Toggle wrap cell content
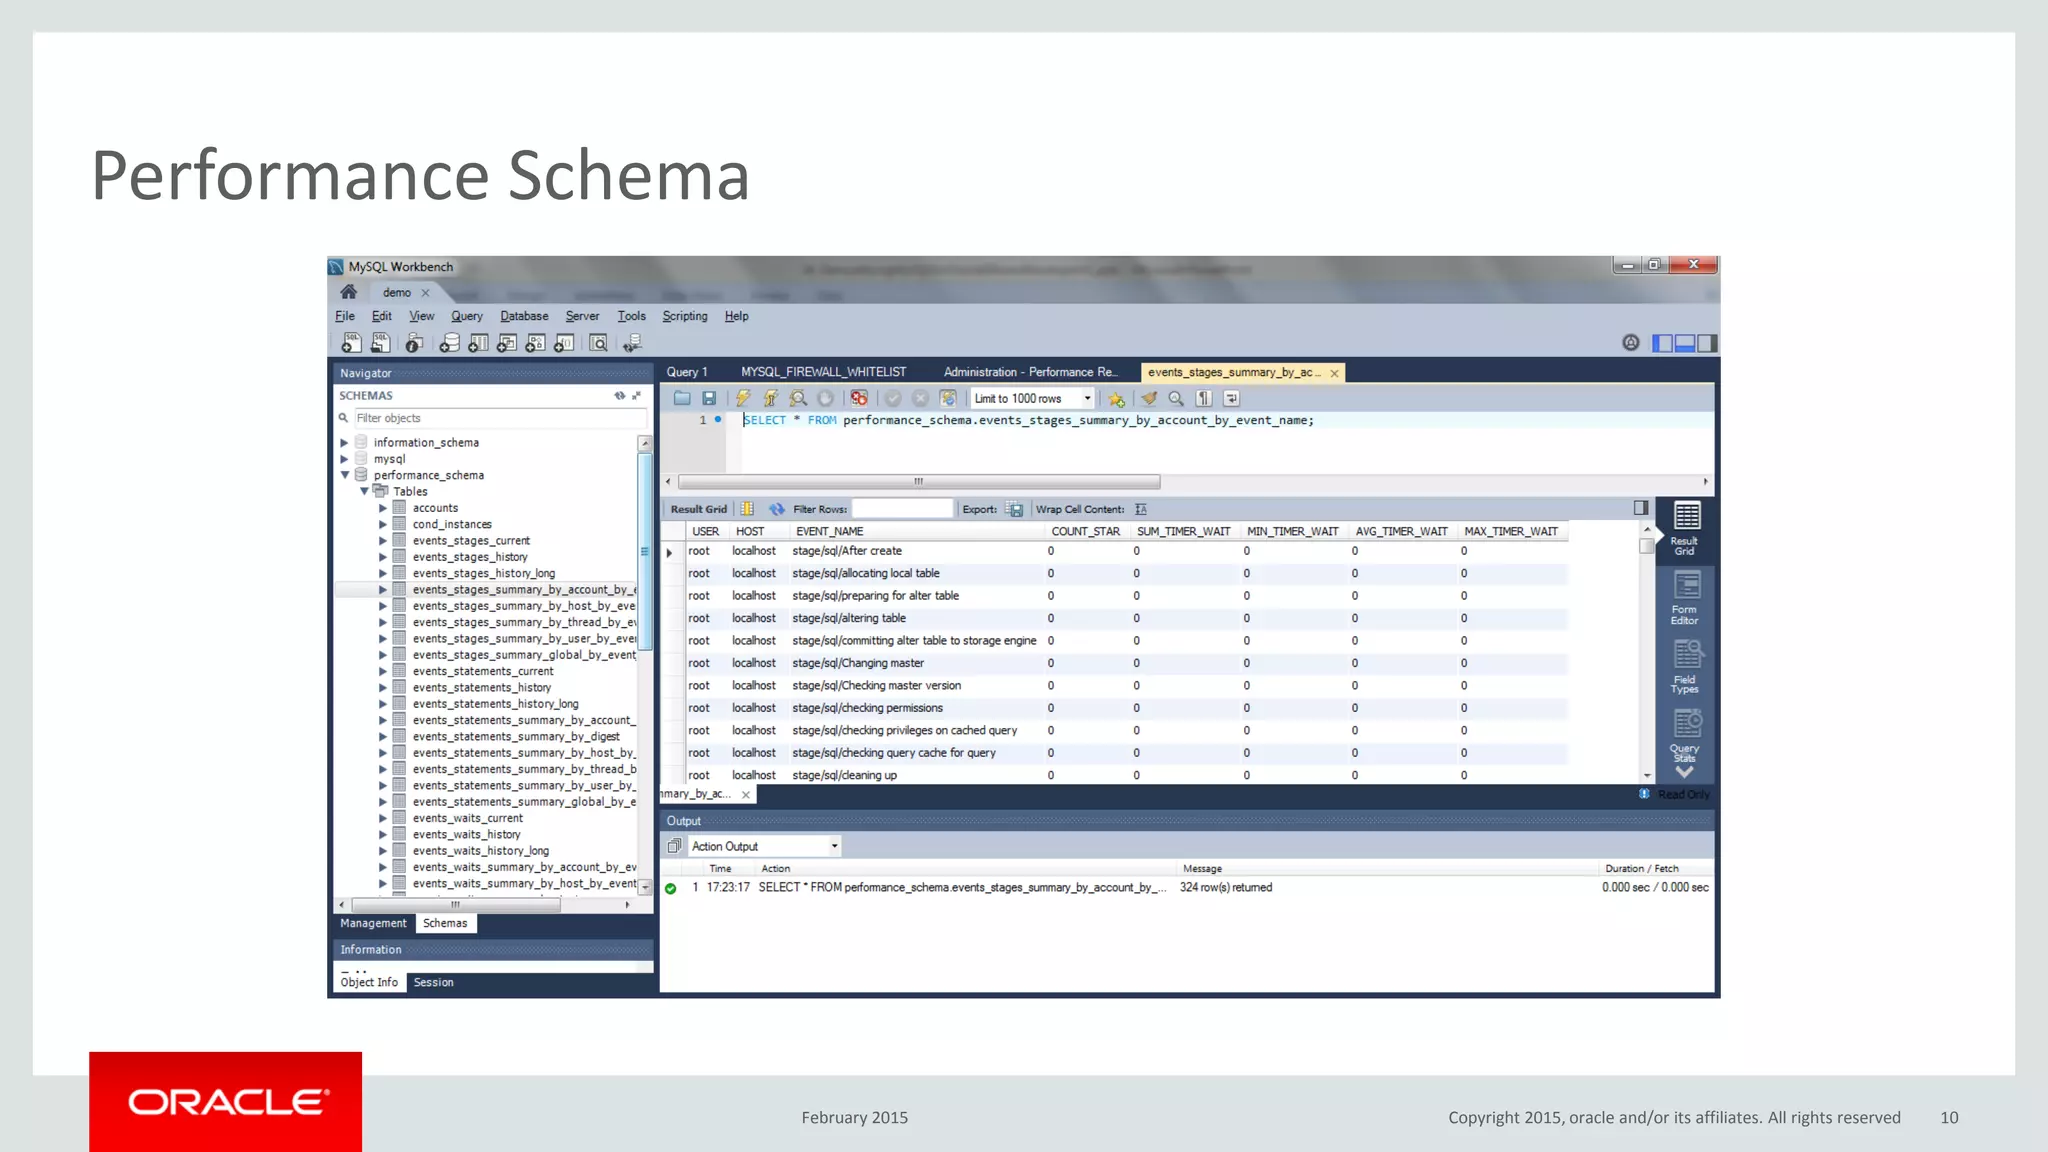The width and height of the screenshot is (2048, 1152). pyautogui.click(x=1141, y=509)
